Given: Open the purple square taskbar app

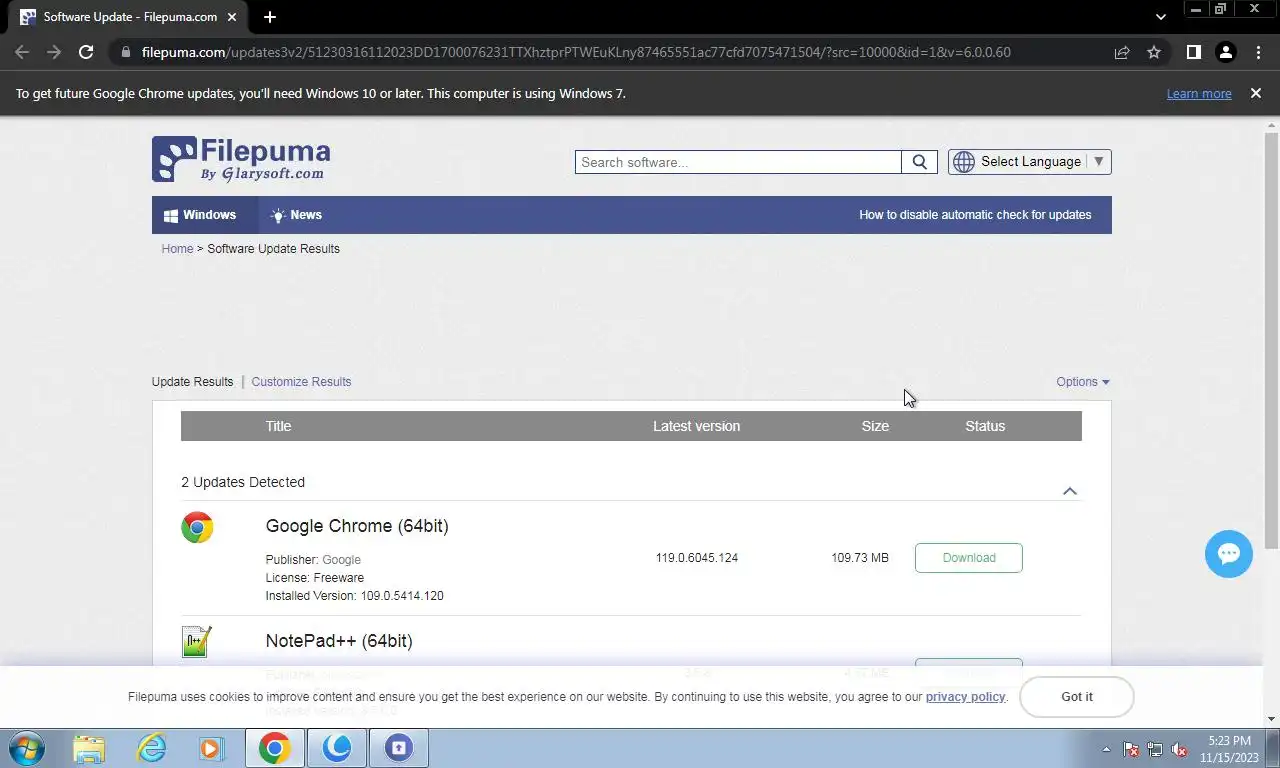Looking at the screenshot, I should [399, 748].
